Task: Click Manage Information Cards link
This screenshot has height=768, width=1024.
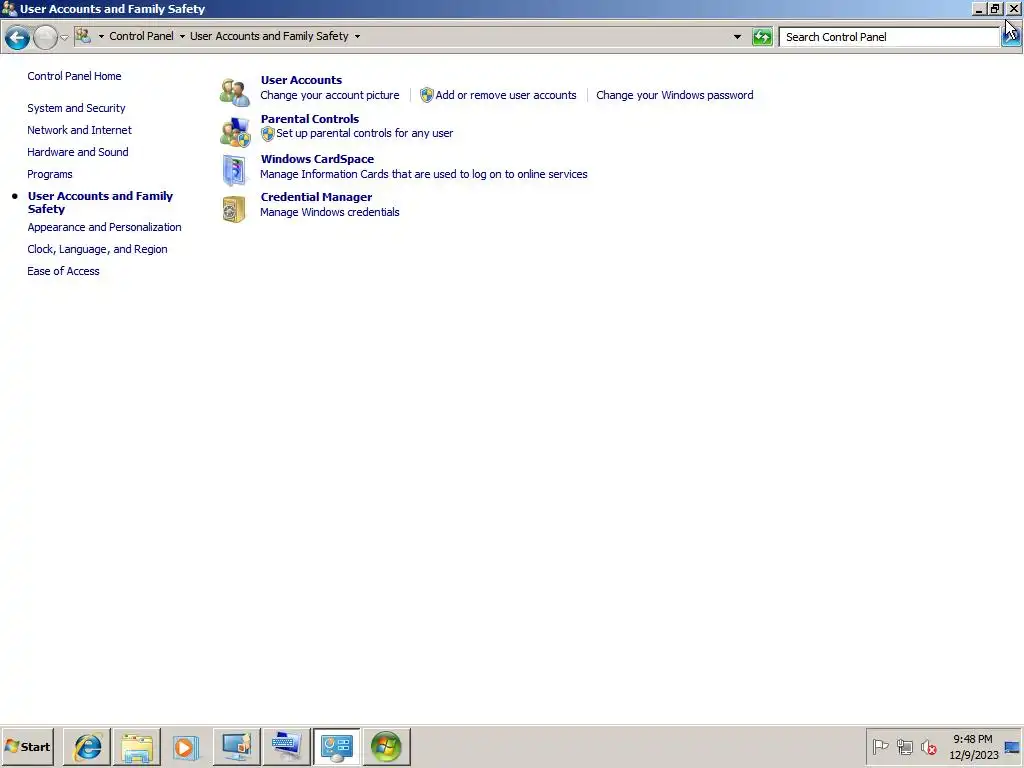Action: coord(424,174)
